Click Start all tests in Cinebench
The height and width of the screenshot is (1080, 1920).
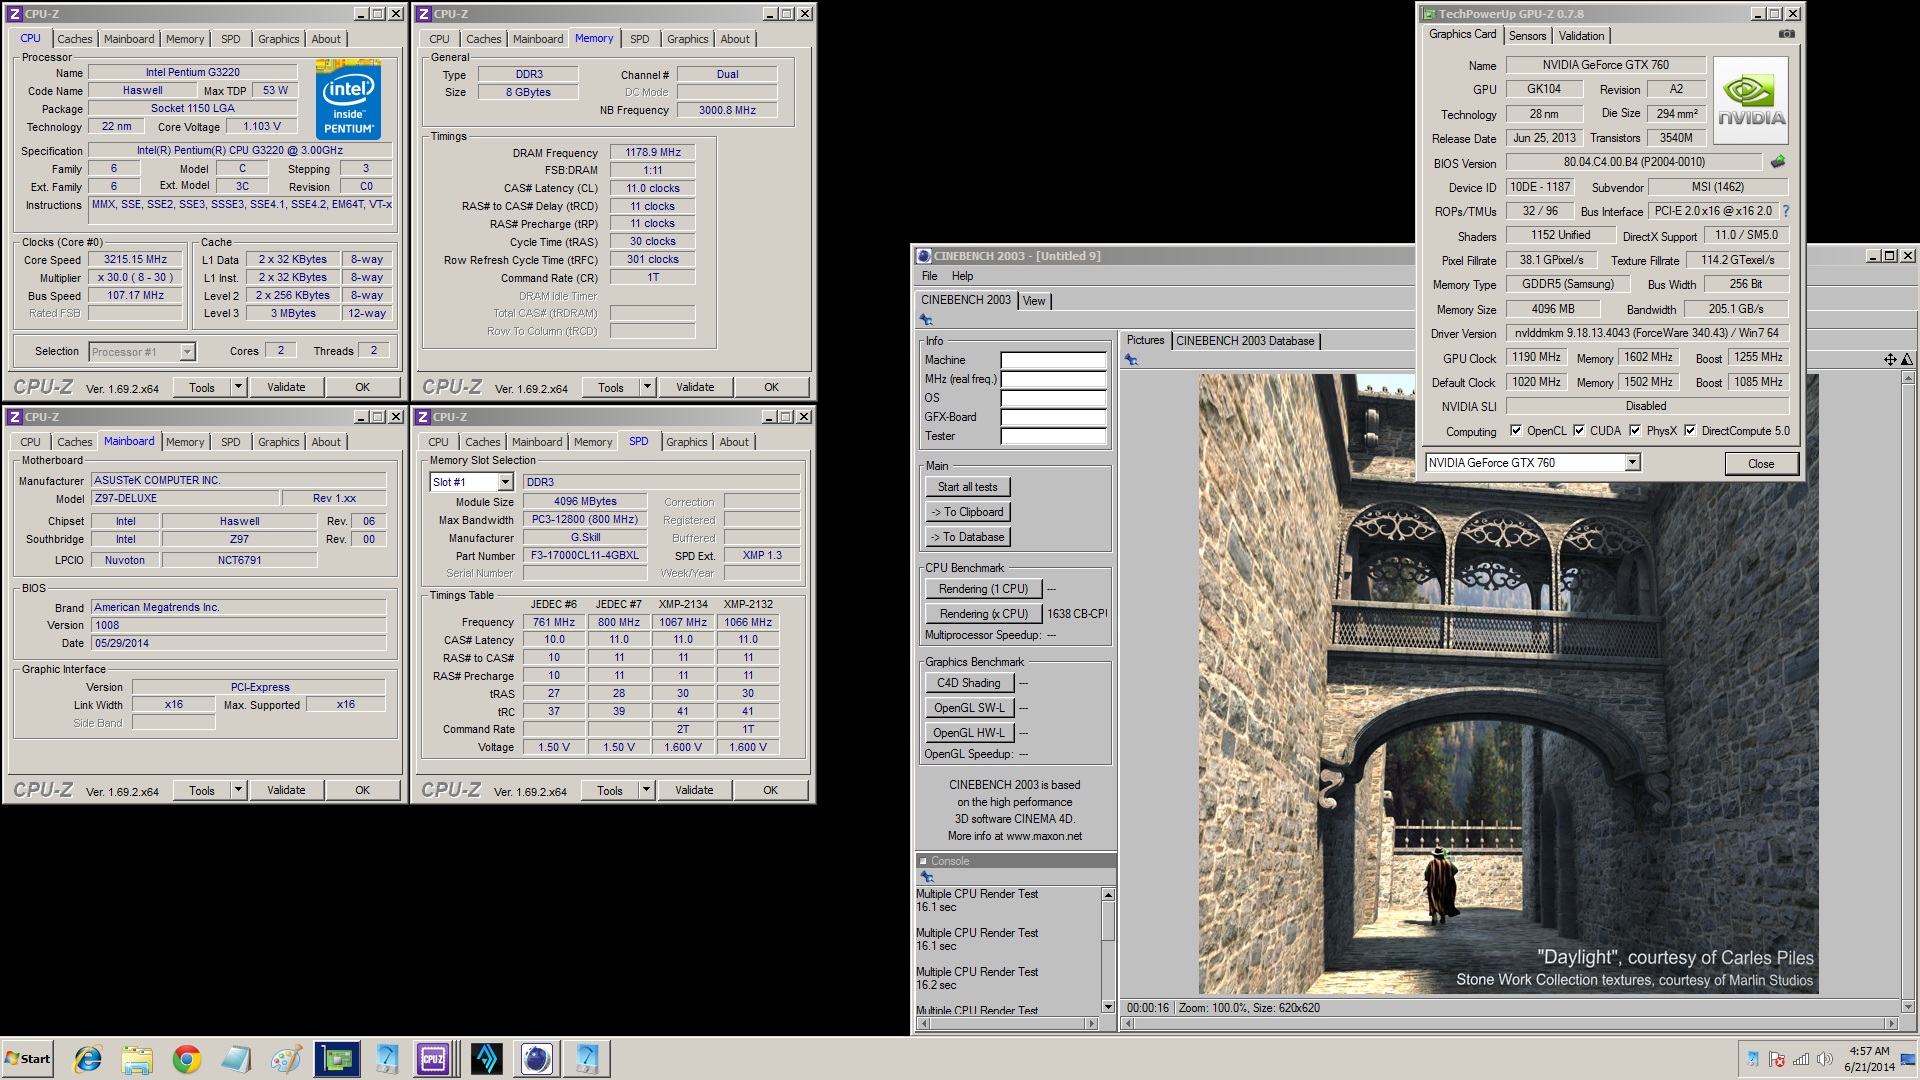tap(967, 487)
